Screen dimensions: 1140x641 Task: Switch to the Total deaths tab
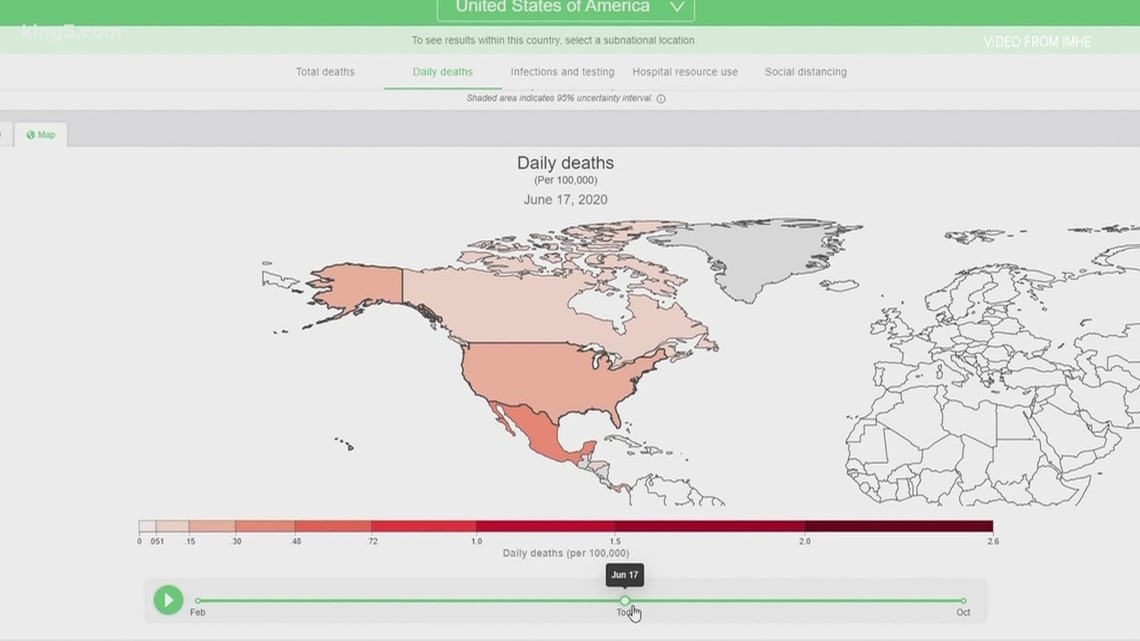pyautogui.click(x=324, y=72)
